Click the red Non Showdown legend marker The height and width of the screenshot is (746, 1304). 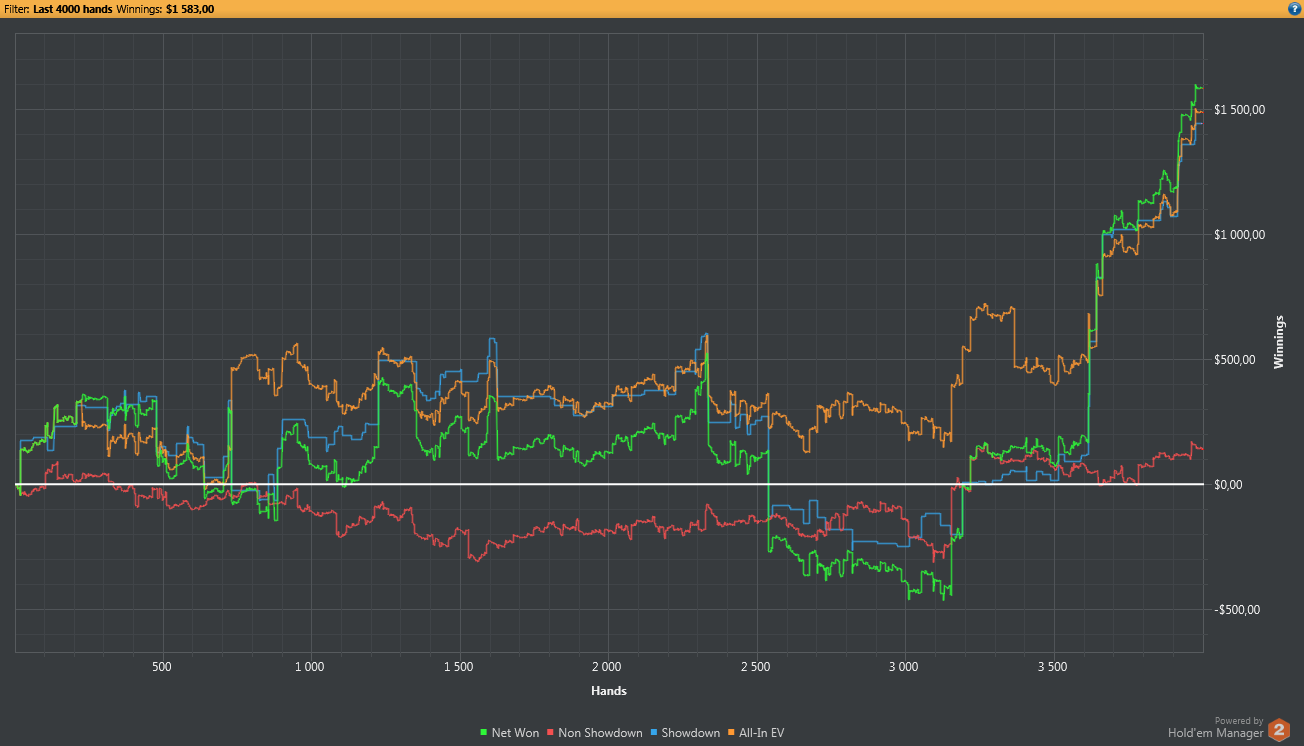[551, 733]
